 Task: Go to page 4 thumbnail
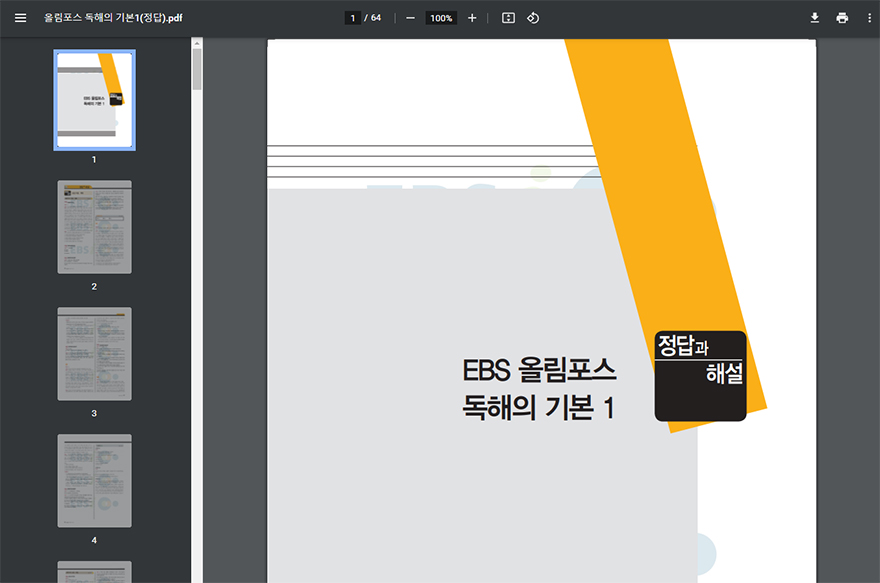pos(94,480)
